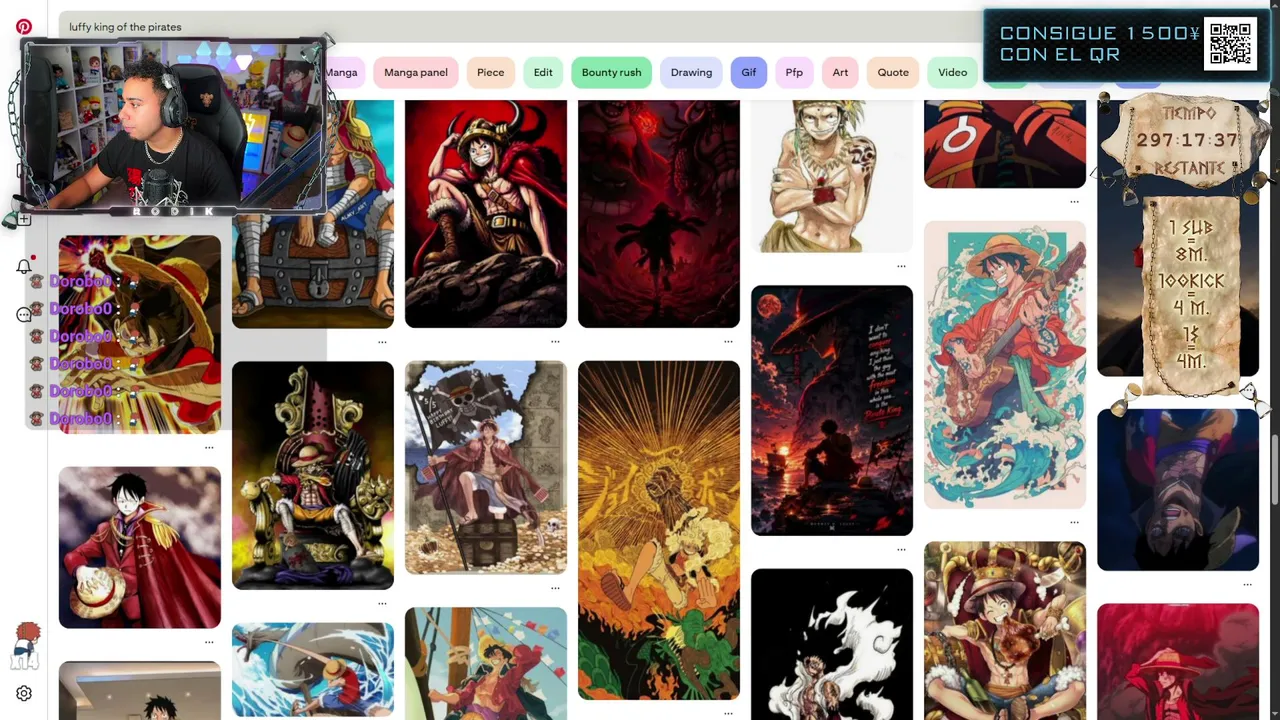Open the golden raised fist Luffy pin

(659, 531)
